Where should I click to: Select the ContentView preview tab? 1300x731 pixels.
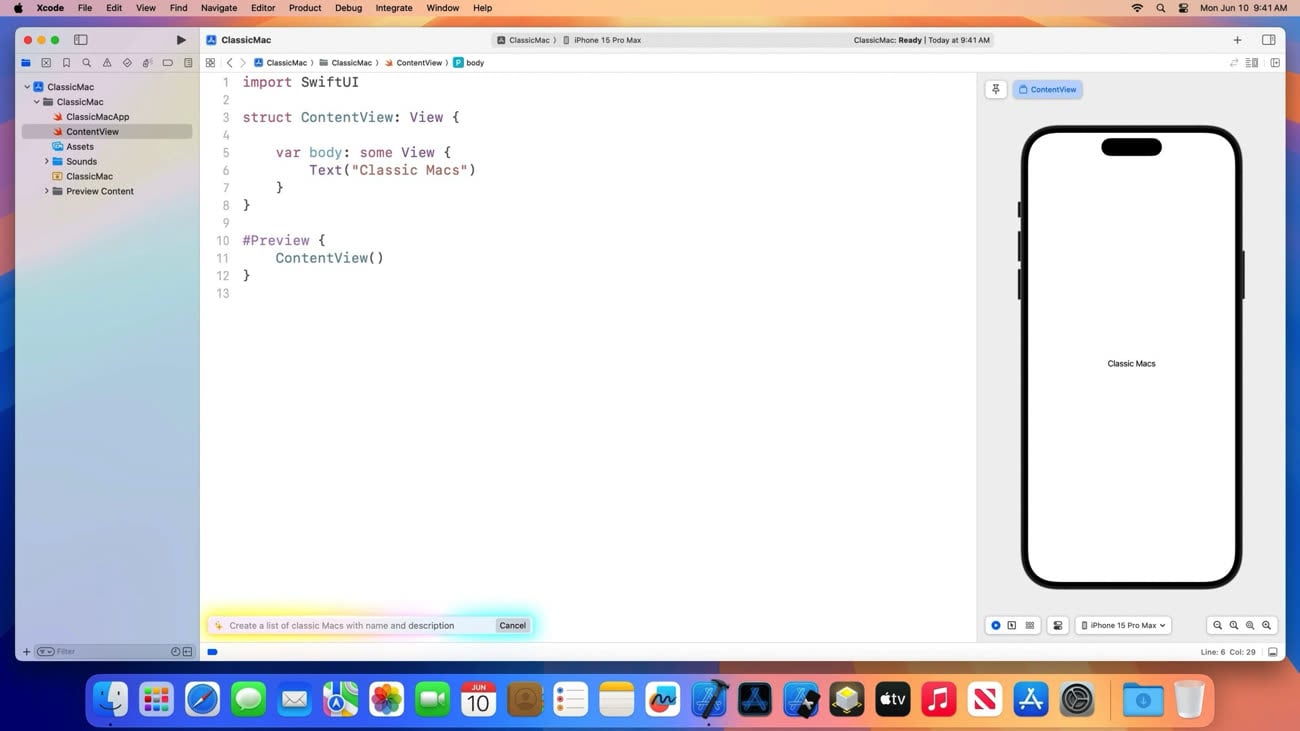tap(1050, 89)
